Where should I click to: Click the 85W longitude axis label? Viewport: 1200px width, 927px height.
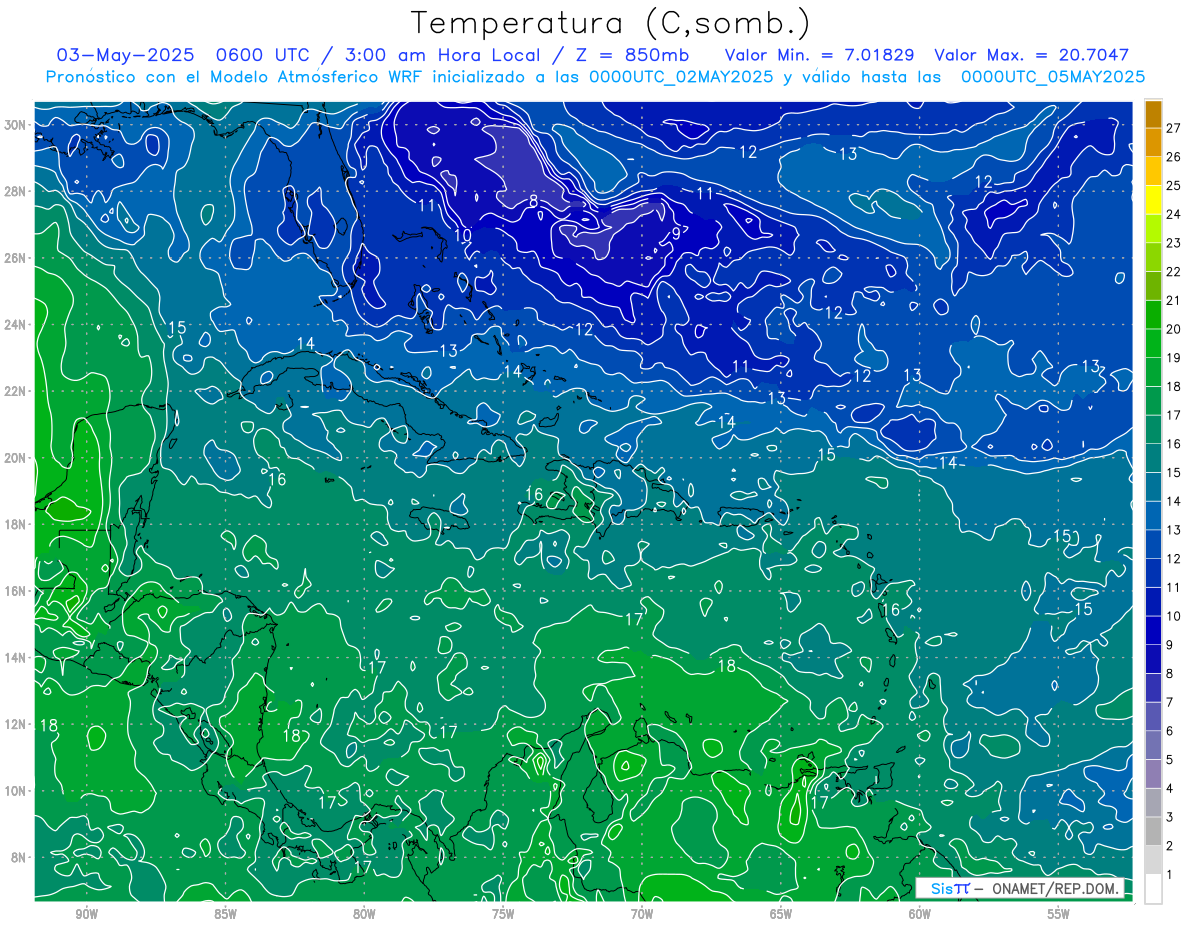[226, 914]
